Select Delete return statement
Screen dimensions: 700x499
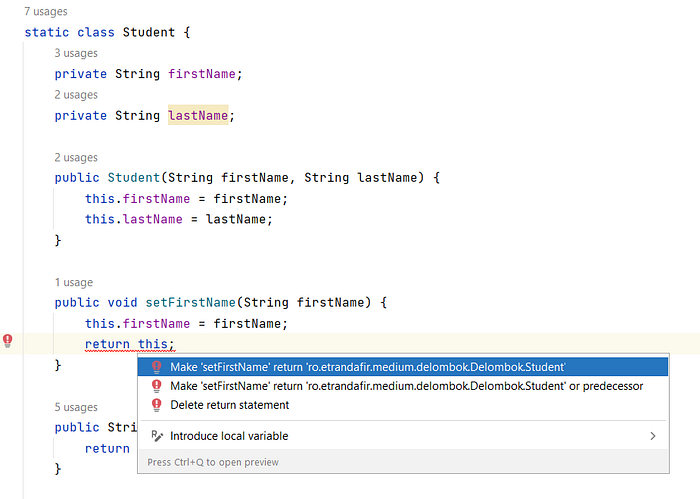[403, 405]
